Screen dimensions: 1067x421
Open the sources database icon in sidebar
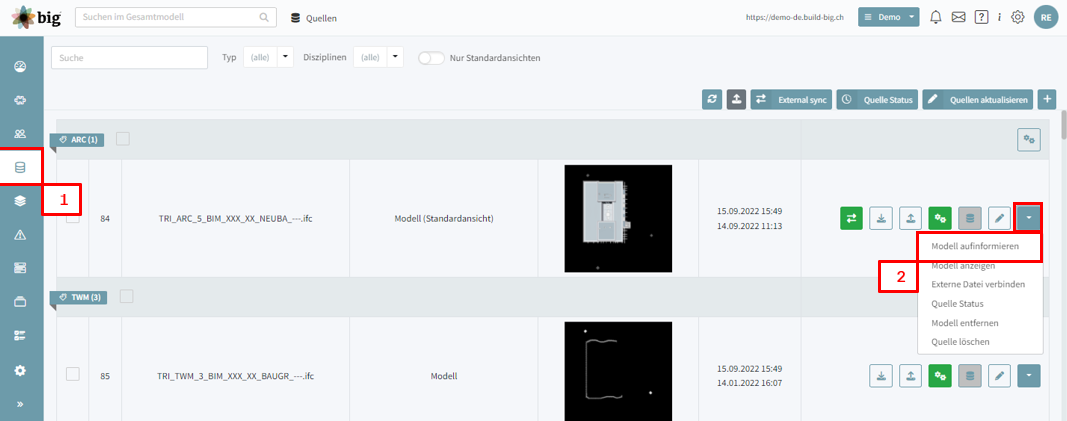tap(20, 167)
